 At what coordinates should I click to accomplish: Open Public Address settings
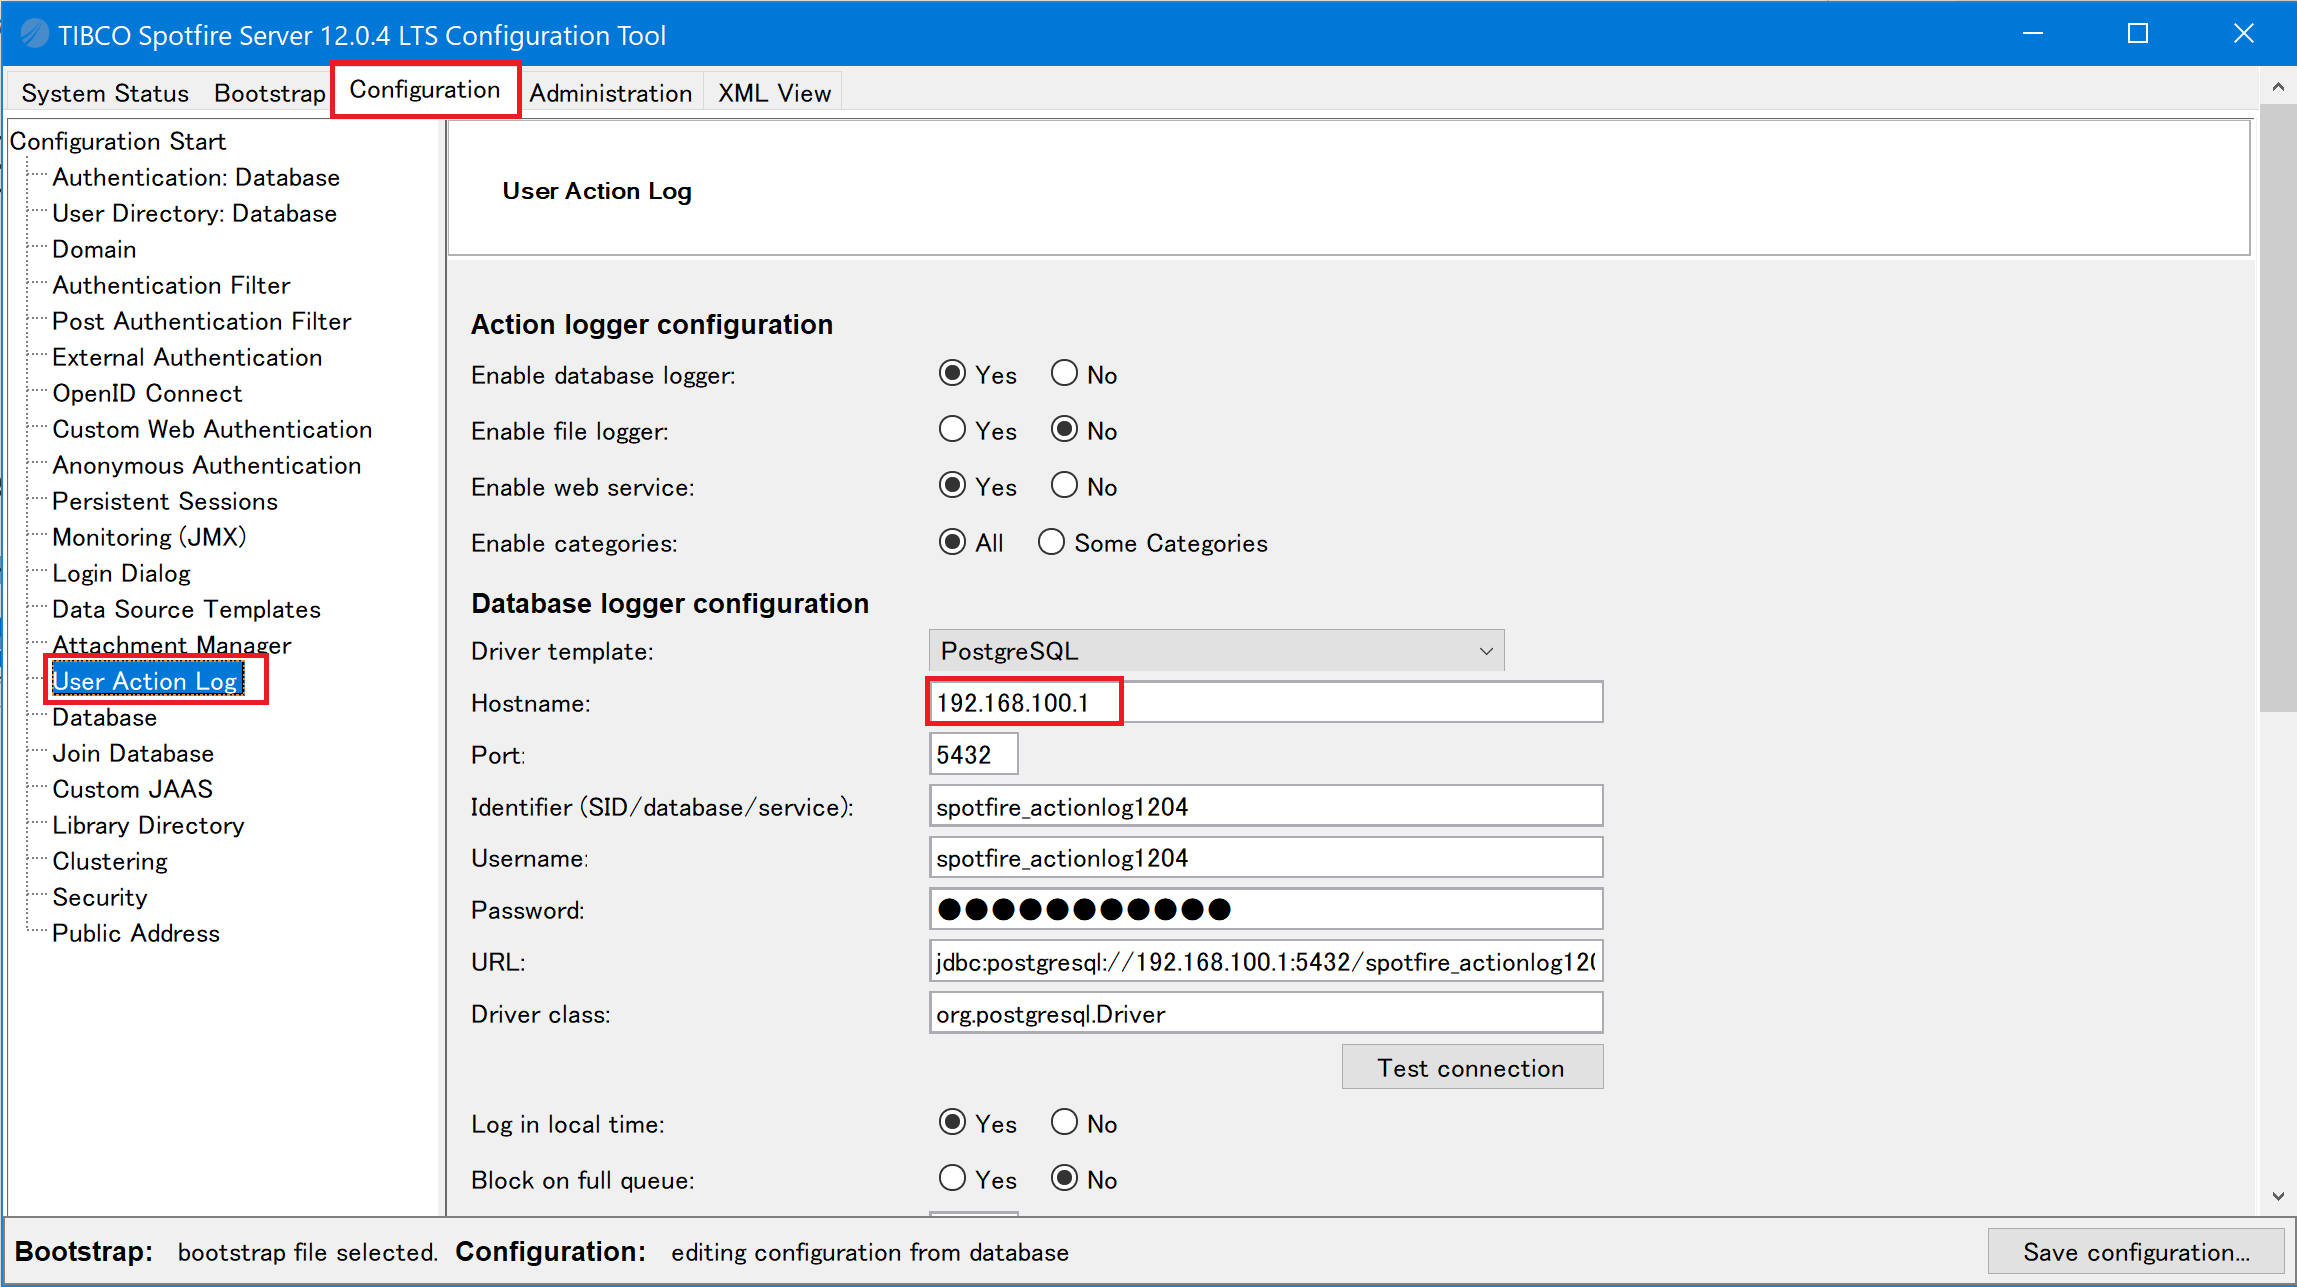[x=135, y=933]
